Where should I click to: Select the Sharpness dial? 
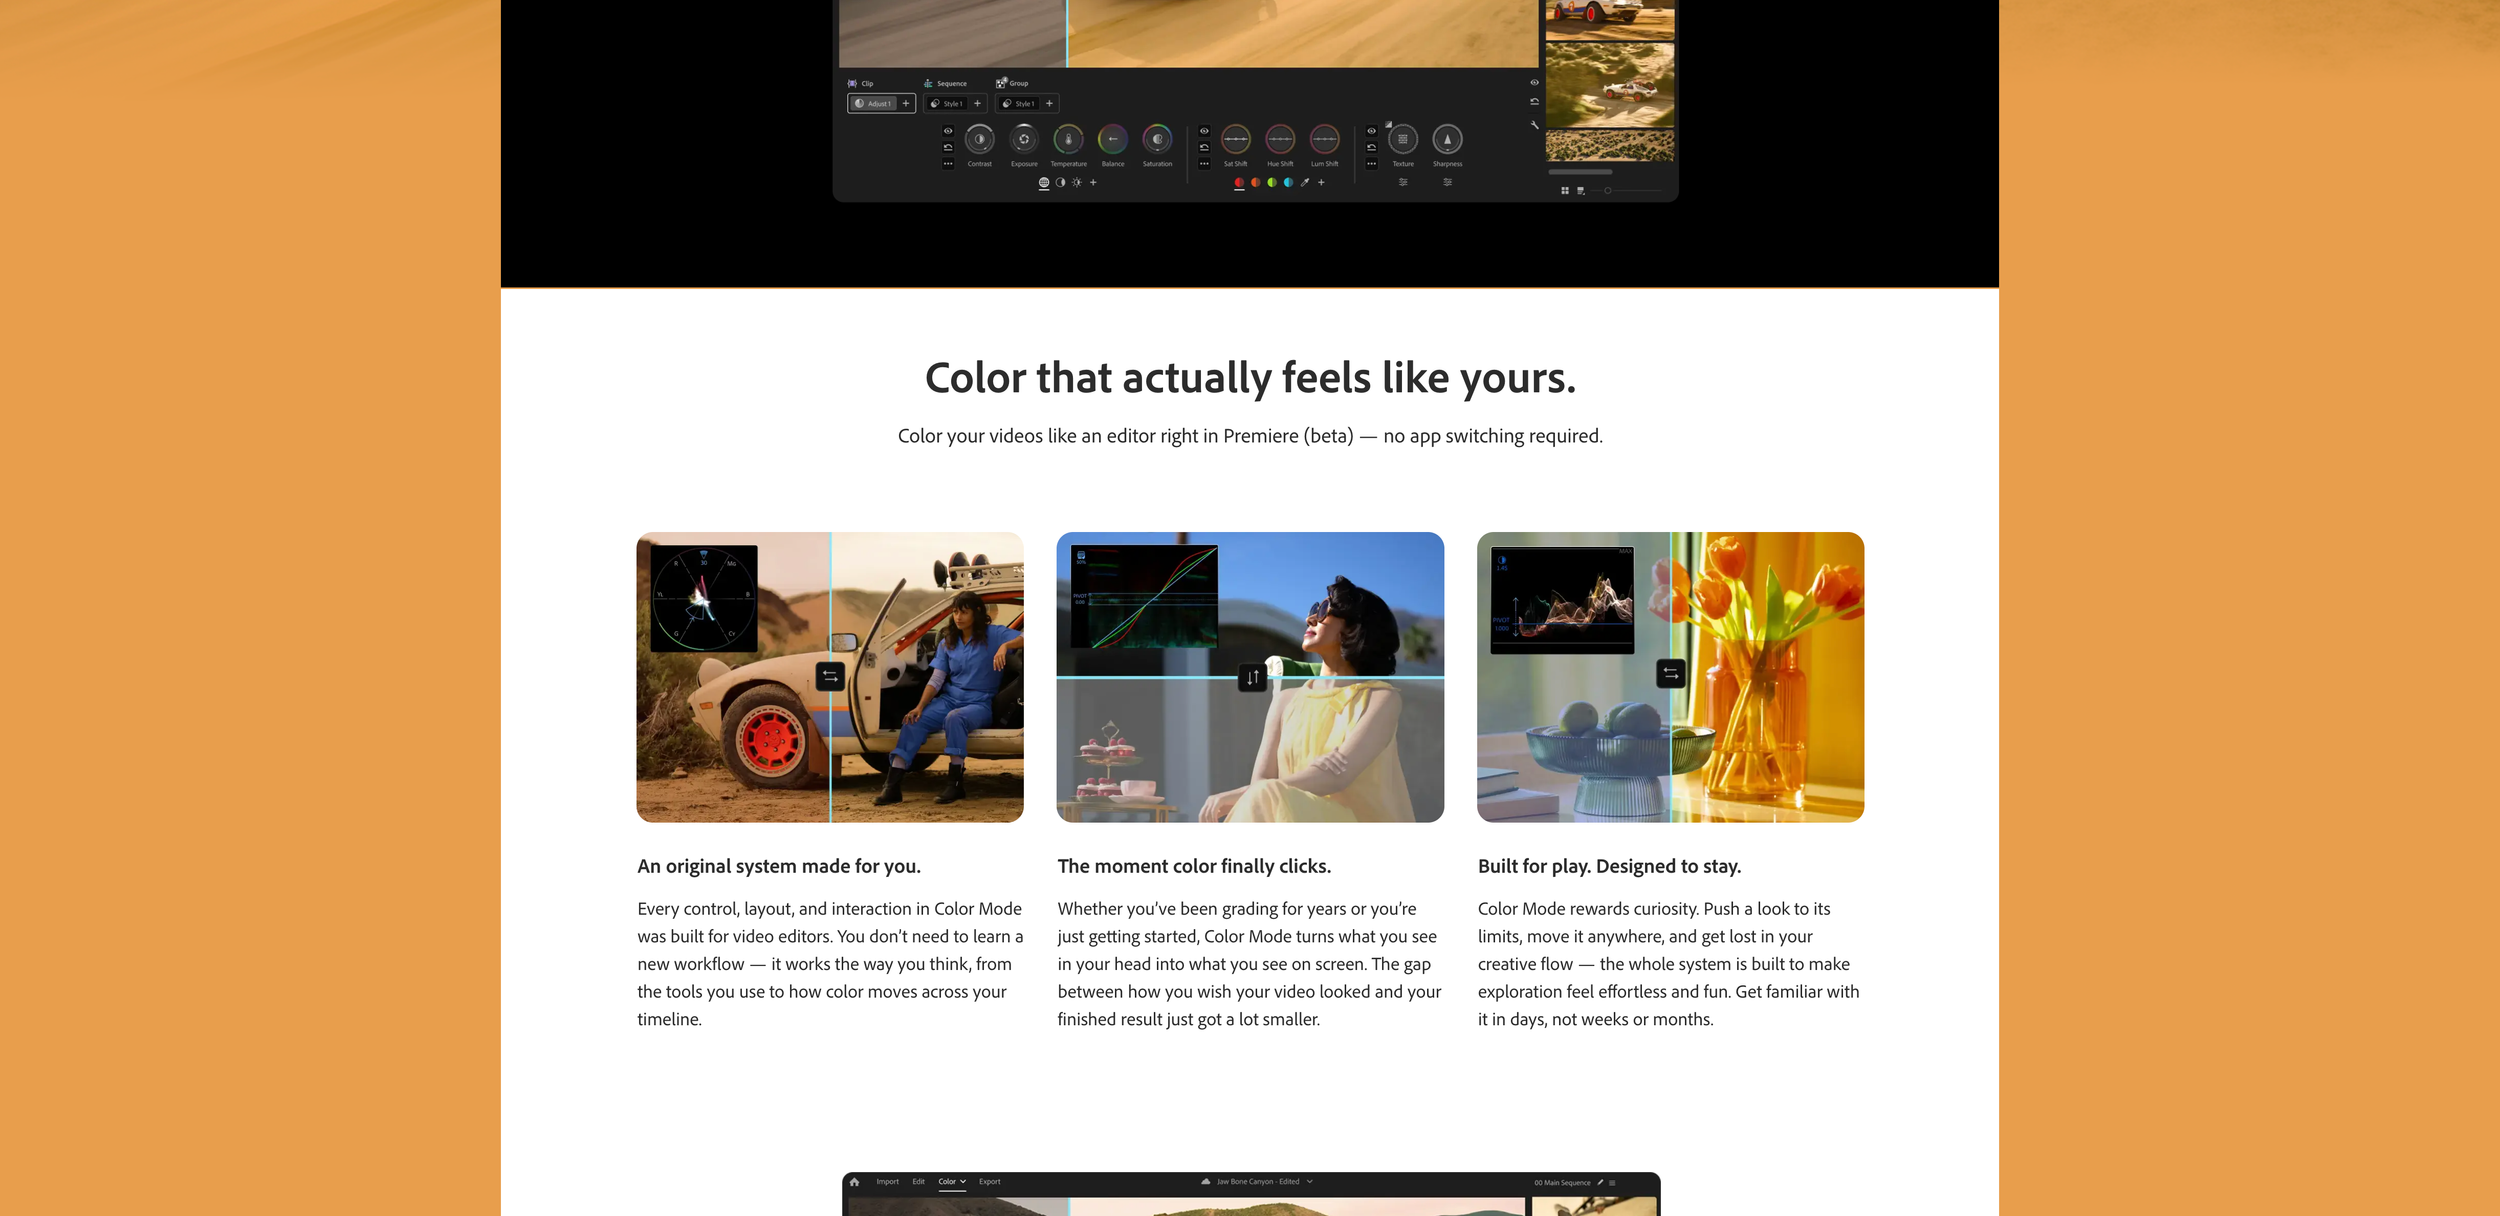pos(1447,139)
